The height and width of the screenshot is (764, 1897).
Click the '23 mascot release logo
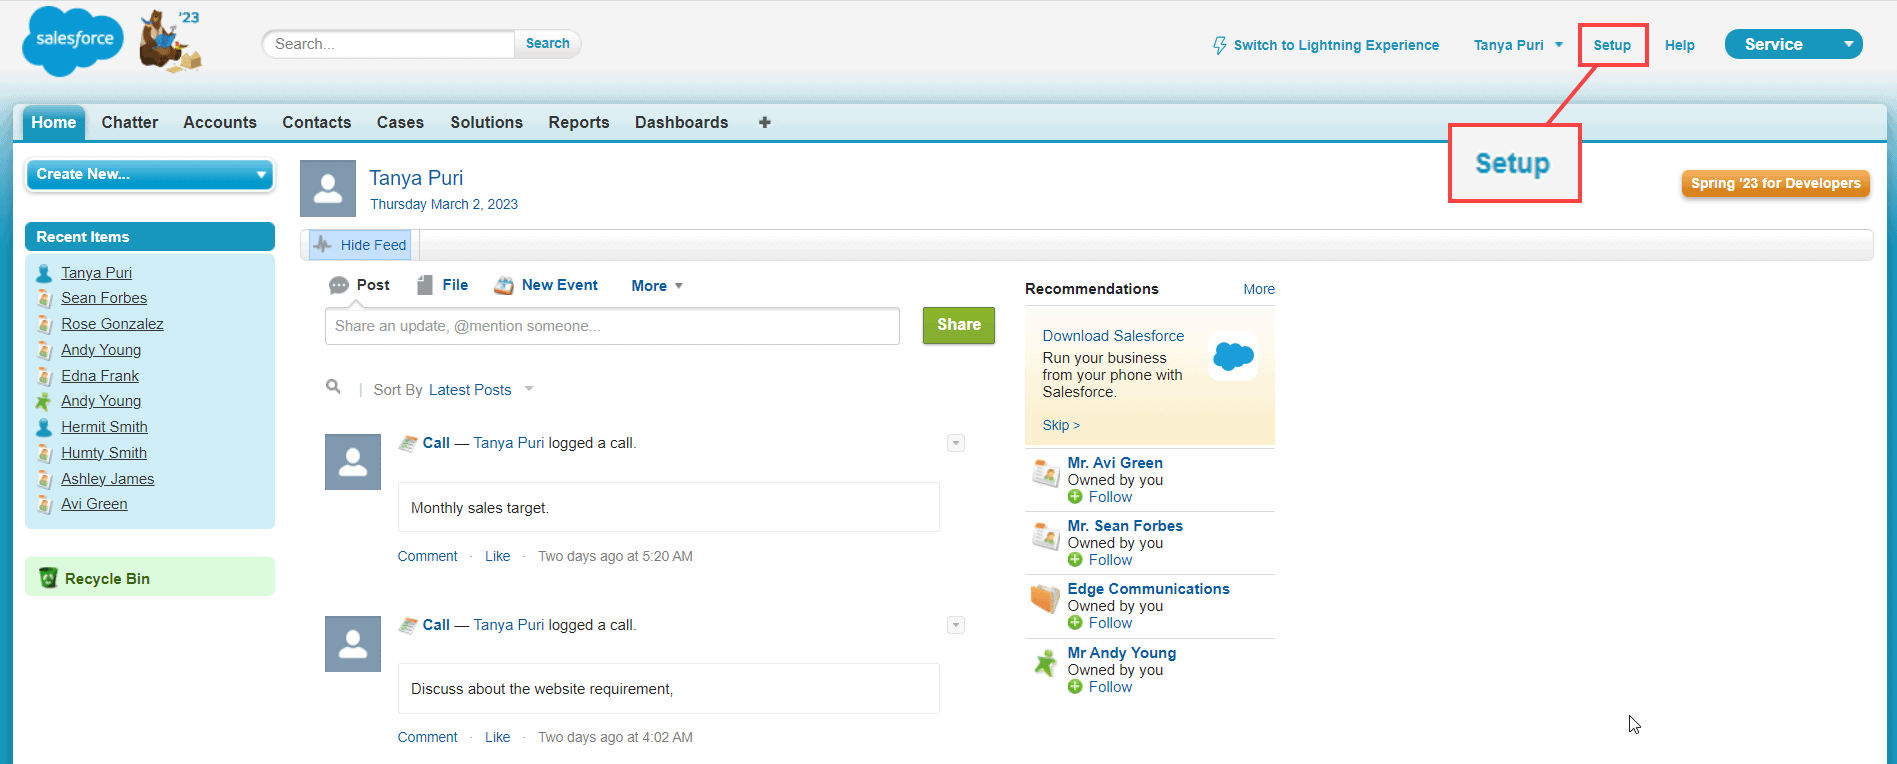point(170,41)
